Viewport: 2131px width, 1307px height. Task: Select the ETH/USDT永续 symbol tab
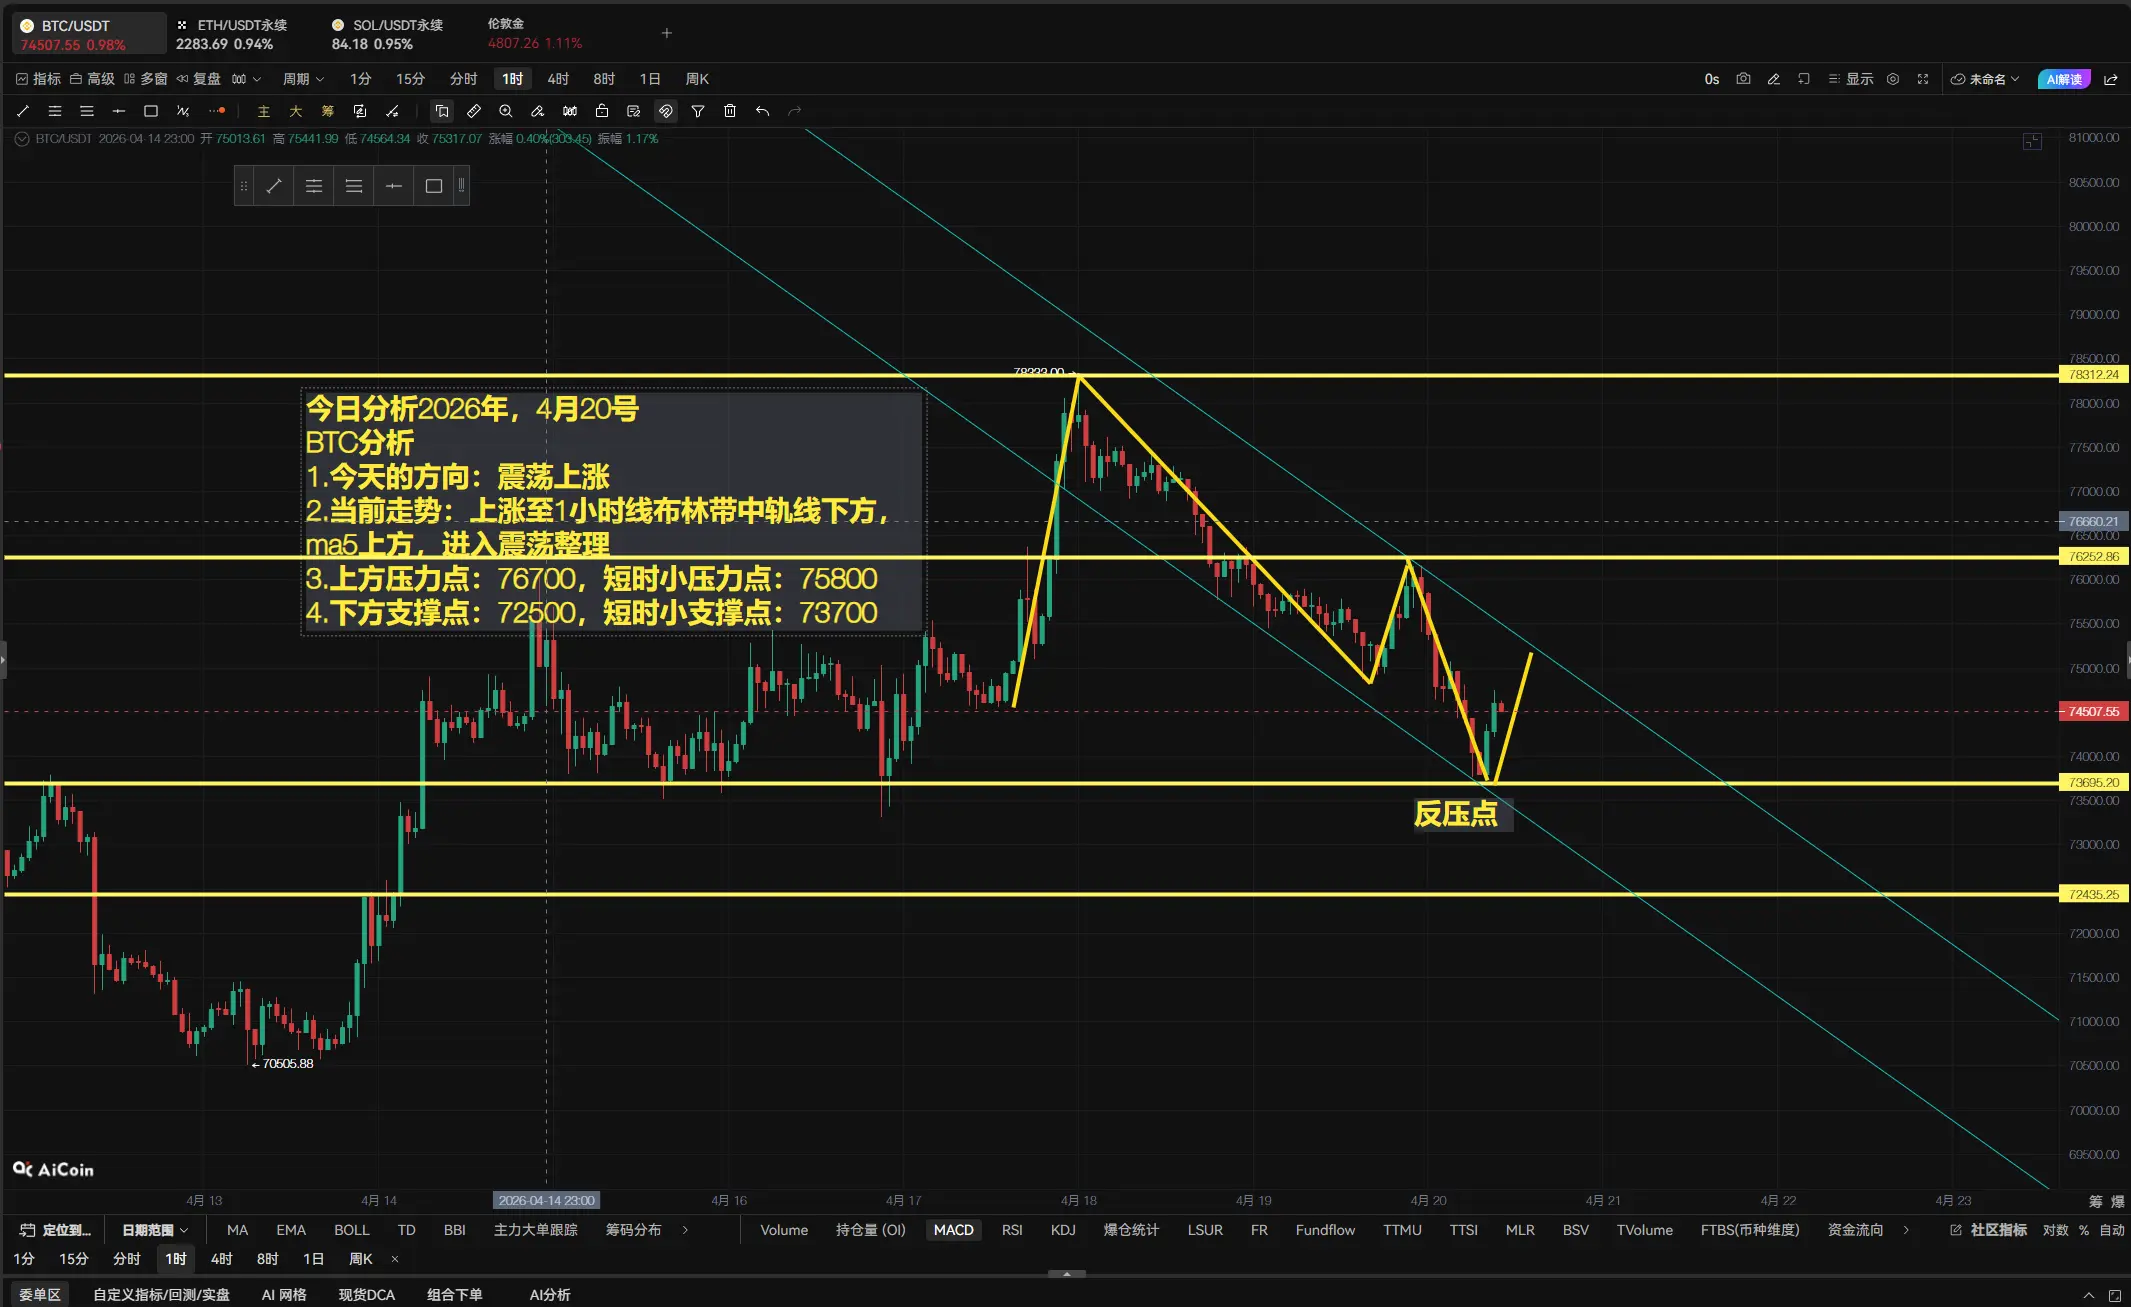point(232,33)
